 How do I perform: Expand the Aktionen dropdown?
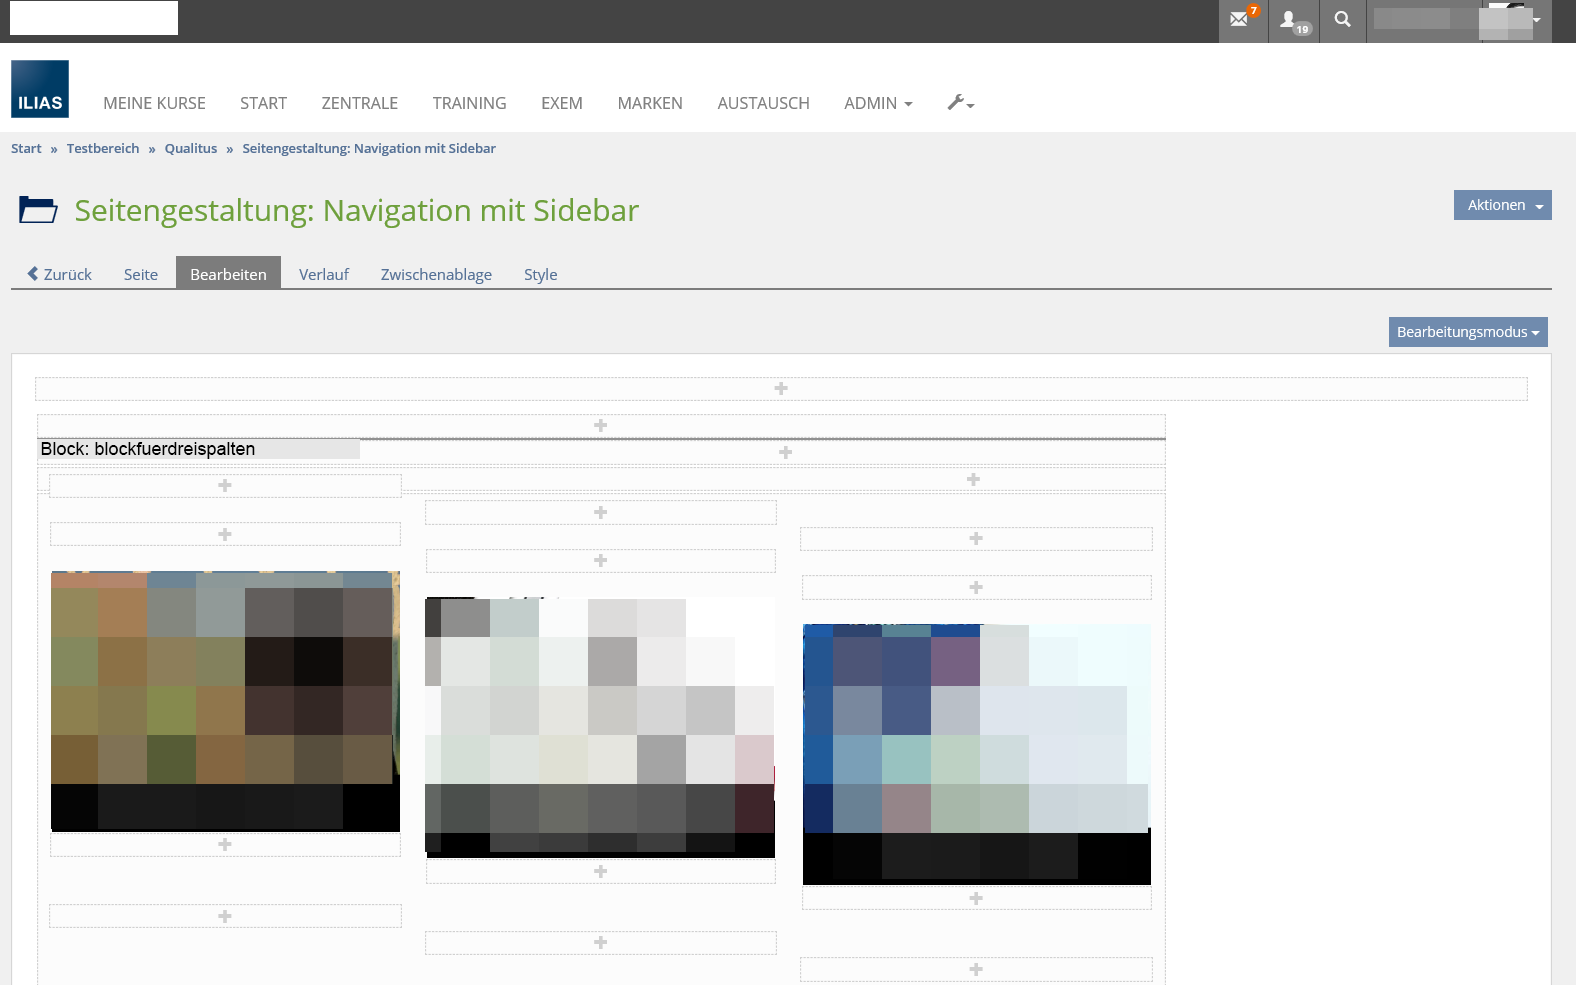tap(1502, 205)
